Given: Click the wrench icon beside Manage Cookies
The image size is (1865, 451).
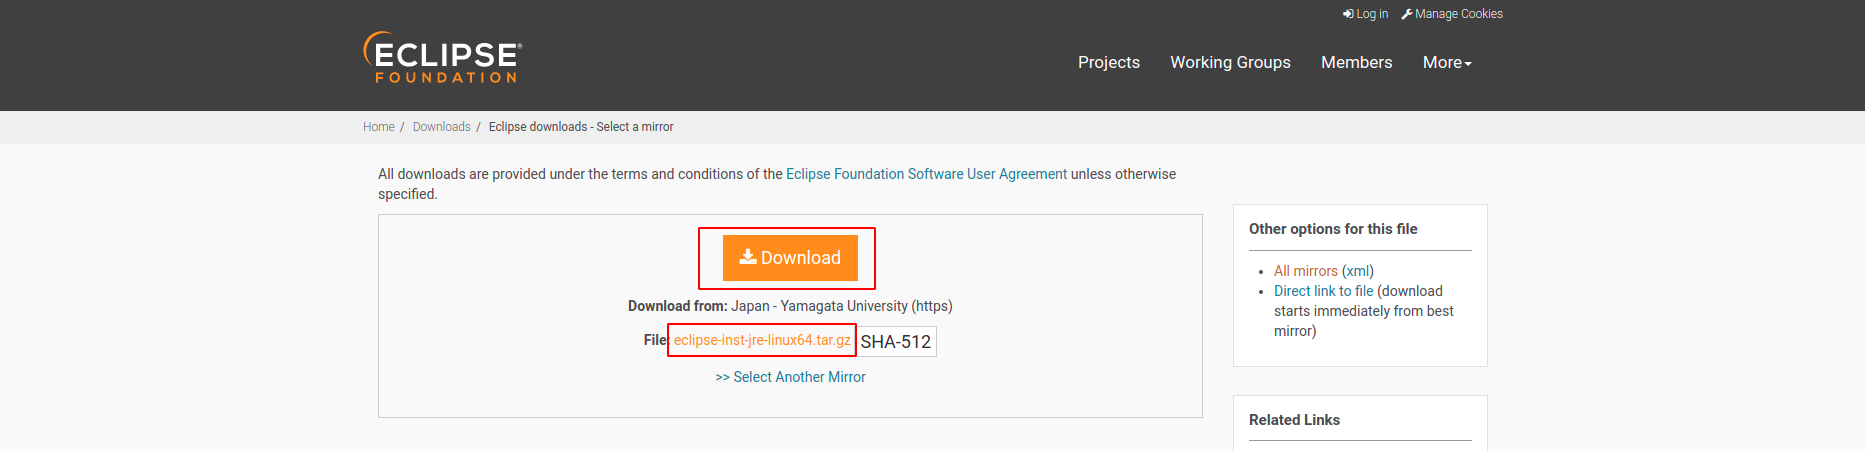Looking at the screenshot, I should 1407,14.
